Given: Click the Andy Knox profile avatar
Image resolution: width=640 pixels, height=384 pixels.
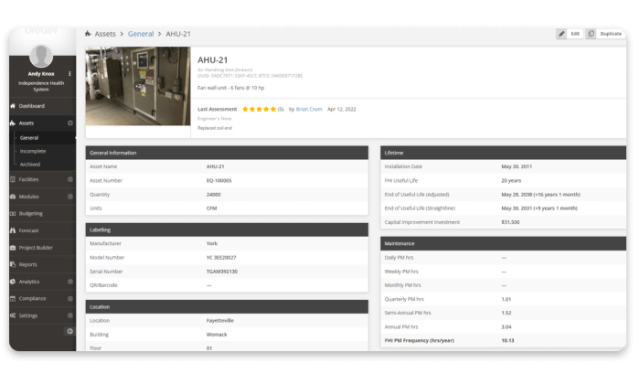Looking at the screenshot, I should [41, 56].
